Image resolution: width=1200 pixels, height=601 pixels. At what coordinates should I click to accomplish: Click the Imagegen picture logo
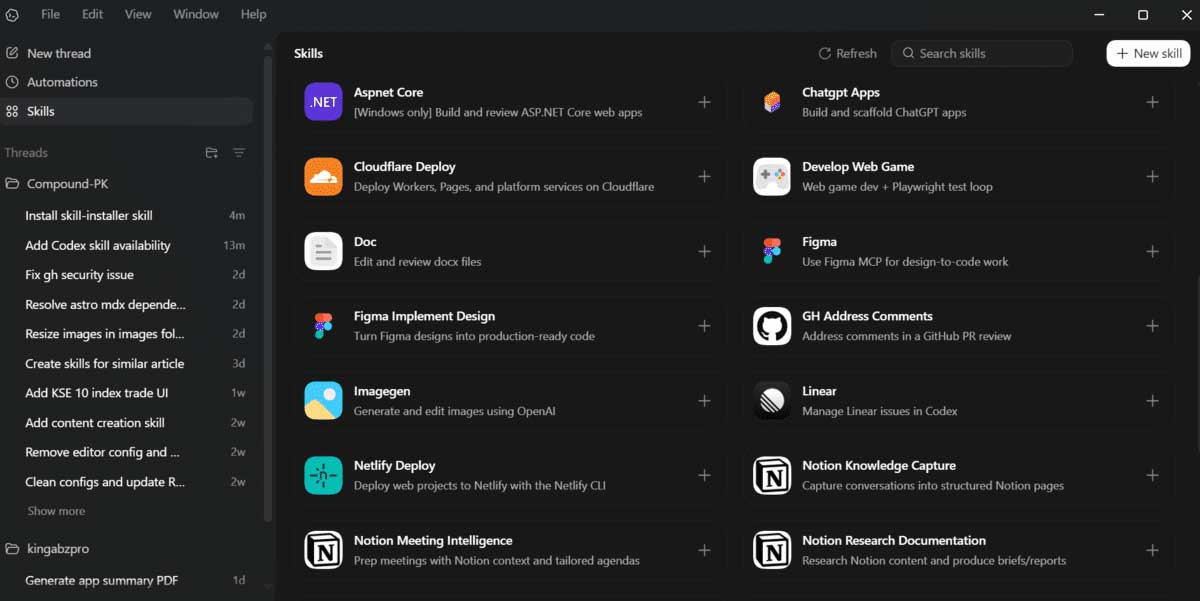point(323,401)
